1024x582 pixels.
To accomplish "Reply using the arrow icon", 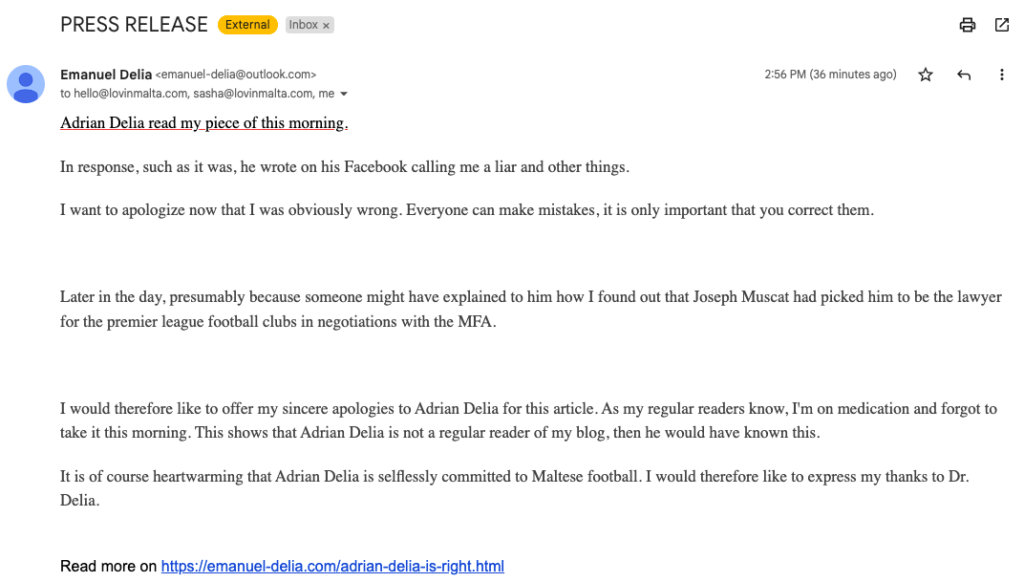I will click(x=964, y=75).
